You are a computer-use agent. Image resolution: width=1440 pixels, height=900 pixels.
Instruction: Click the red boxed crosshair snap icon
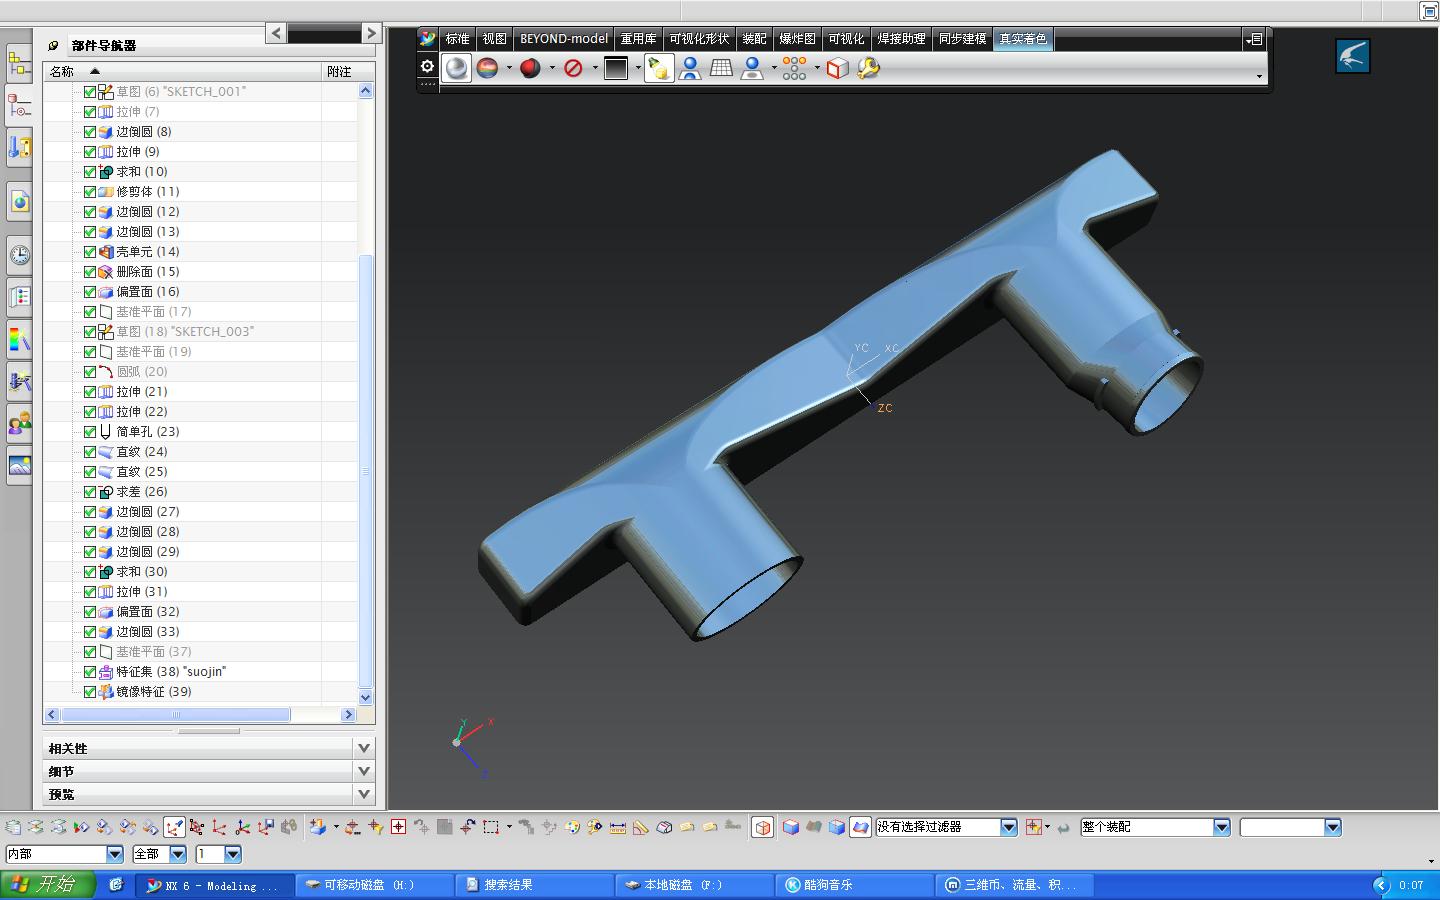(x=398, y=827)
